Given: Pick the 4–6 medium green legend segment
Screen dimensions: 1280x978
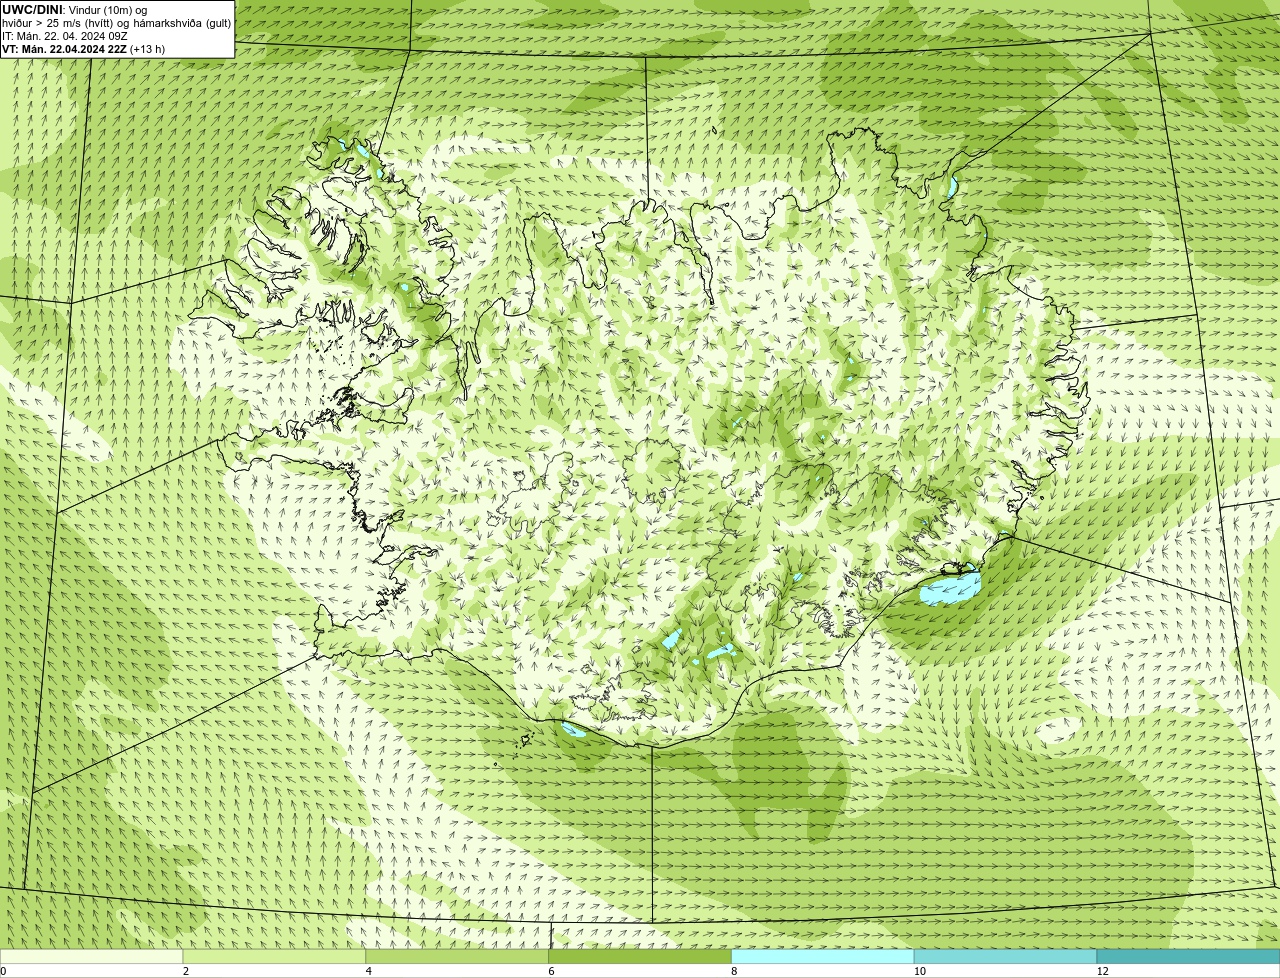Looking at the screenshot, I should click(457, 956).
